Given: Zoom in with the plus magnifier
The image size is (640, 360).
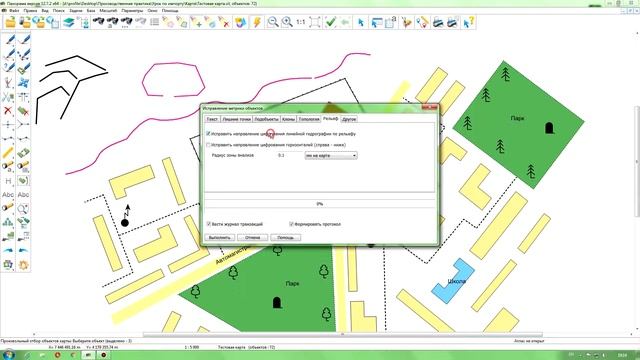Looking at the screenshot, I should 287,22.
